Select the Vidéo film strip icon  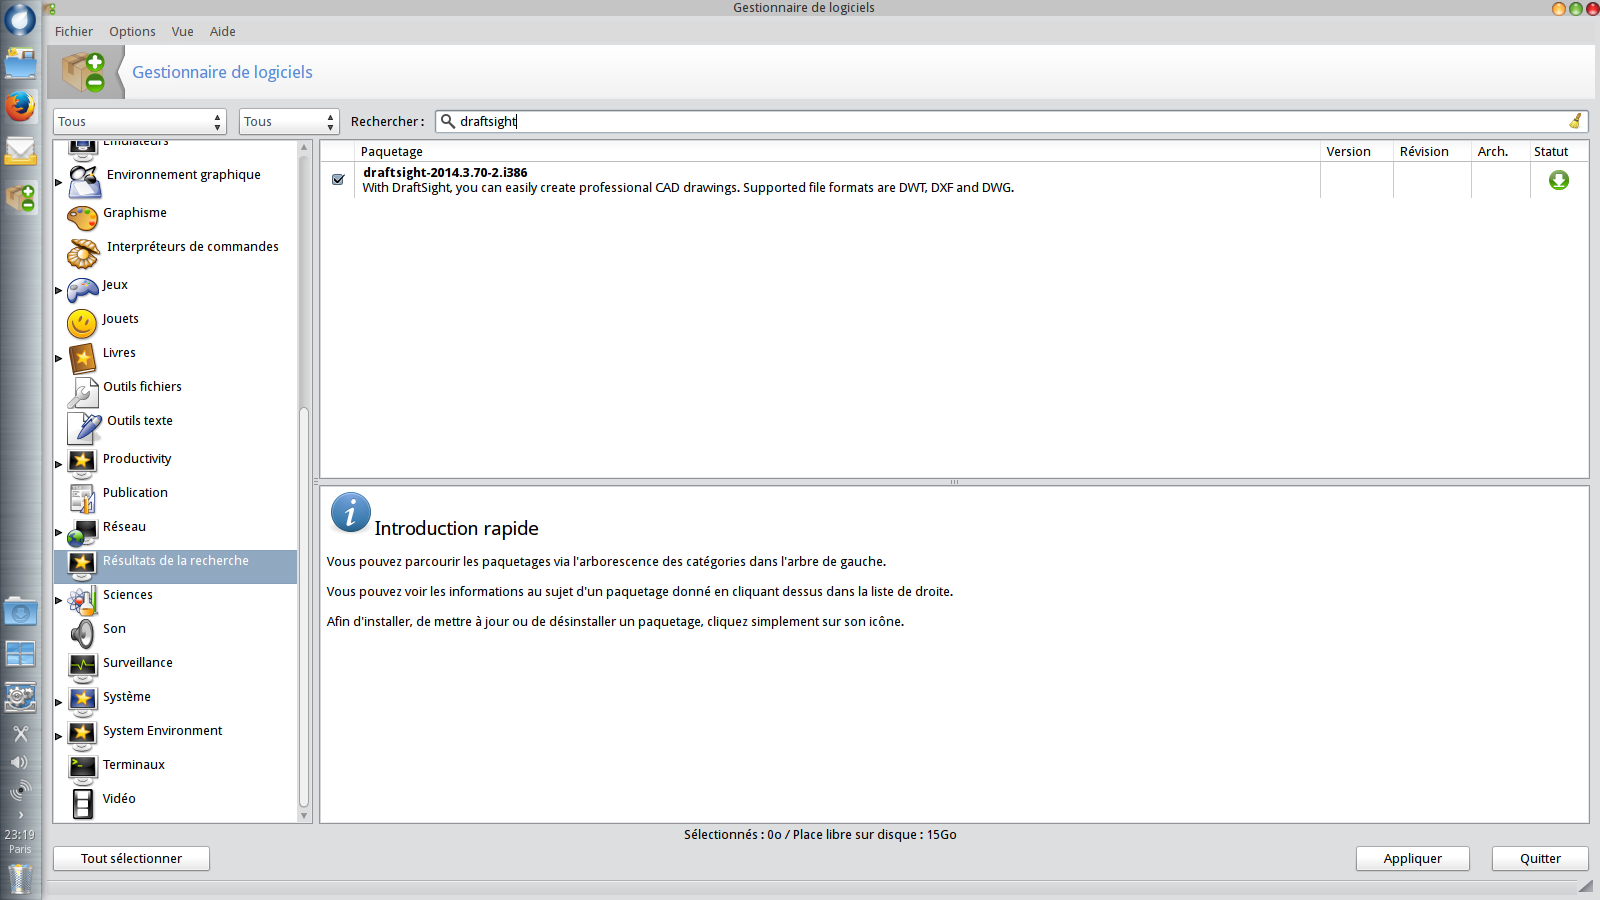point(82,803)
